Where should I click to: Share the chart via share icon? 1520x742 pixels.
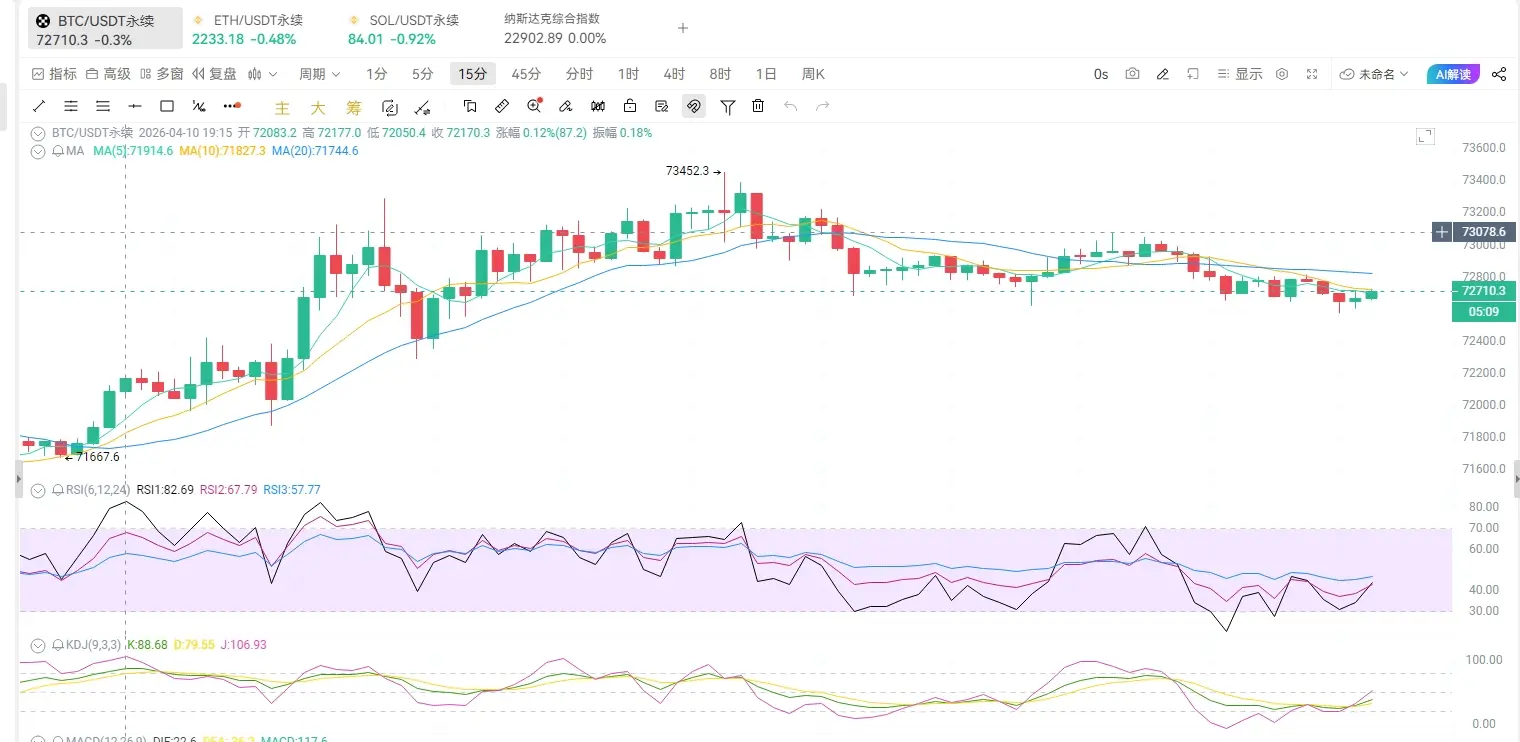[x=1499, y=74]
